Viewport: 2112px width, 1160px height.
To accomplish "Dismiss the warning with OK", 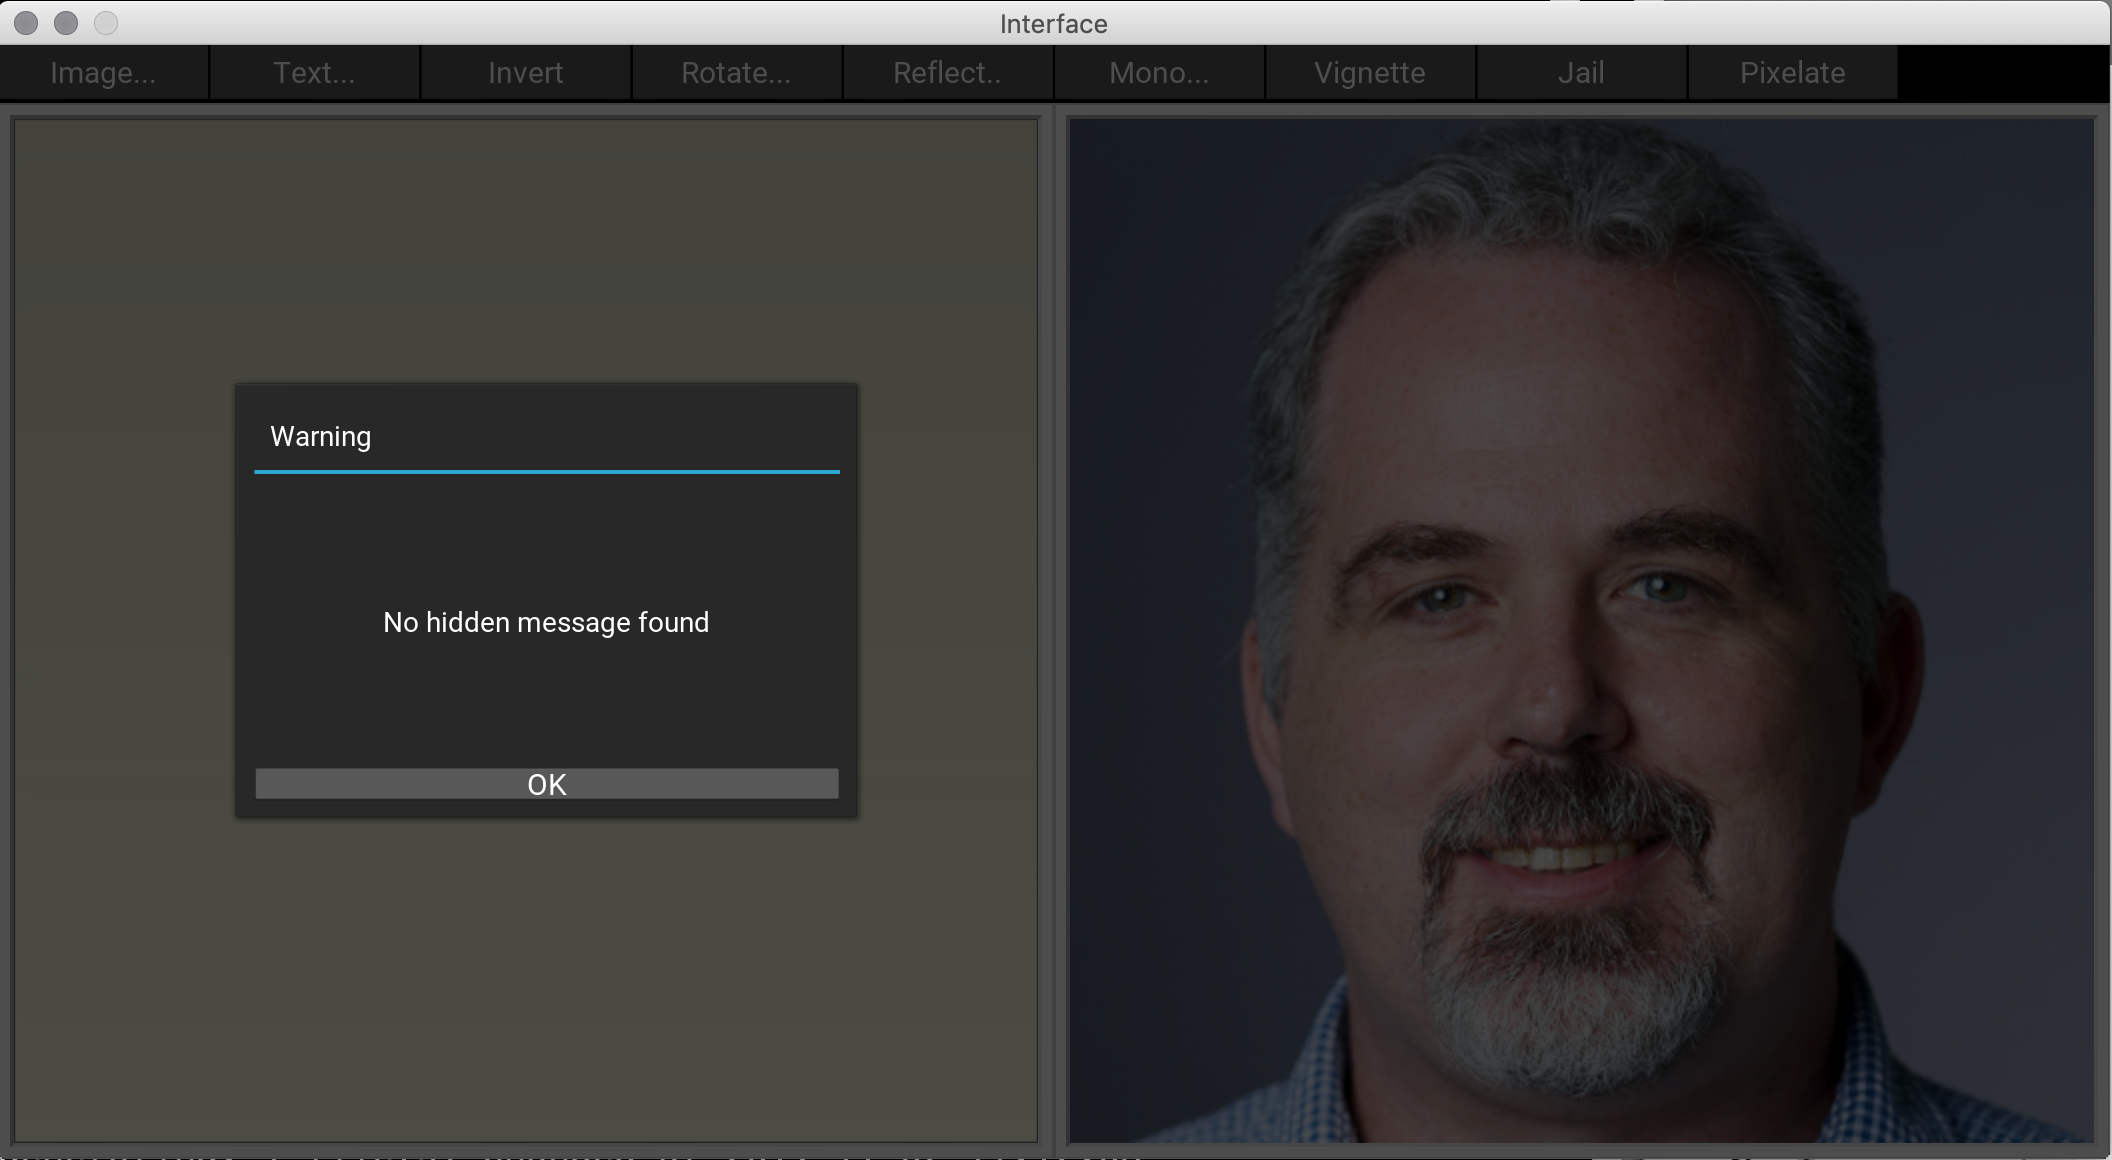I will [547, 784].
